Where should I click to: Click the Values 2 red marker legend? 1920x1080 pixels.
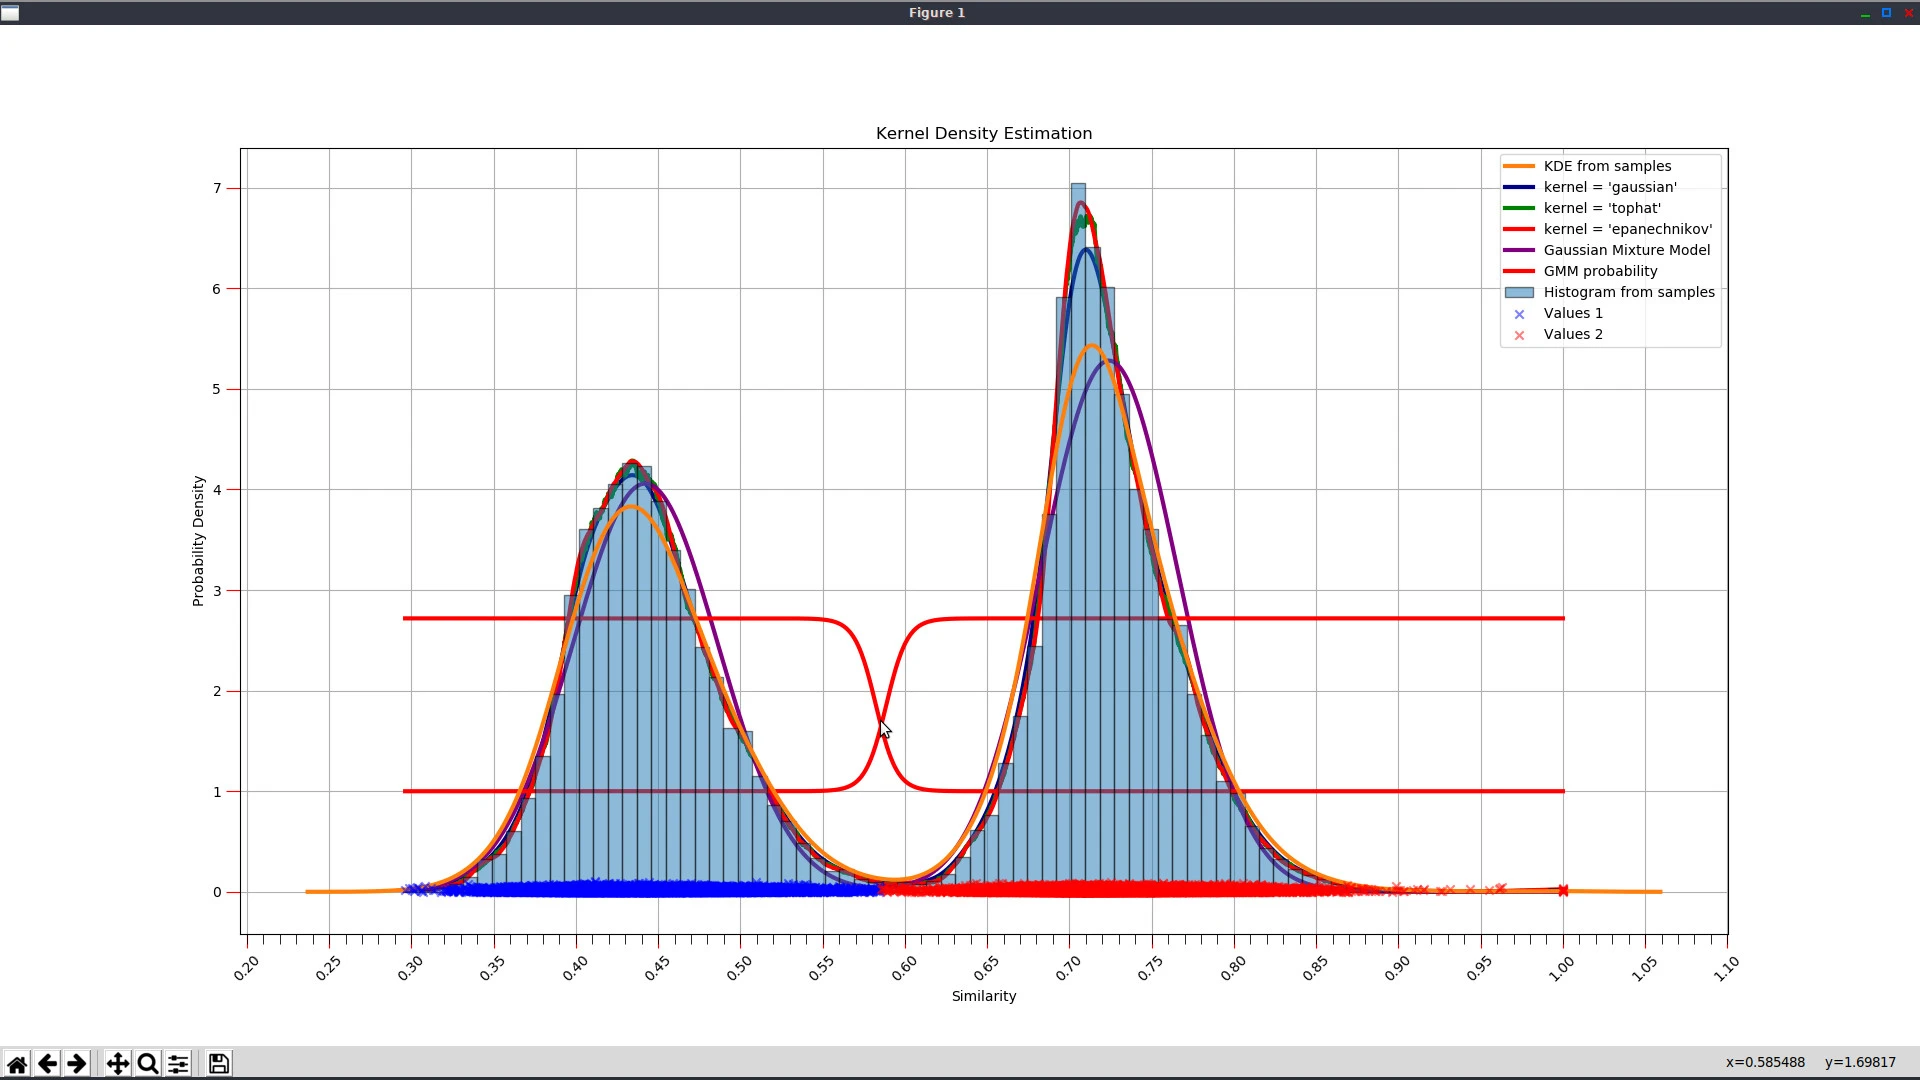click(x=1519, y=335)
